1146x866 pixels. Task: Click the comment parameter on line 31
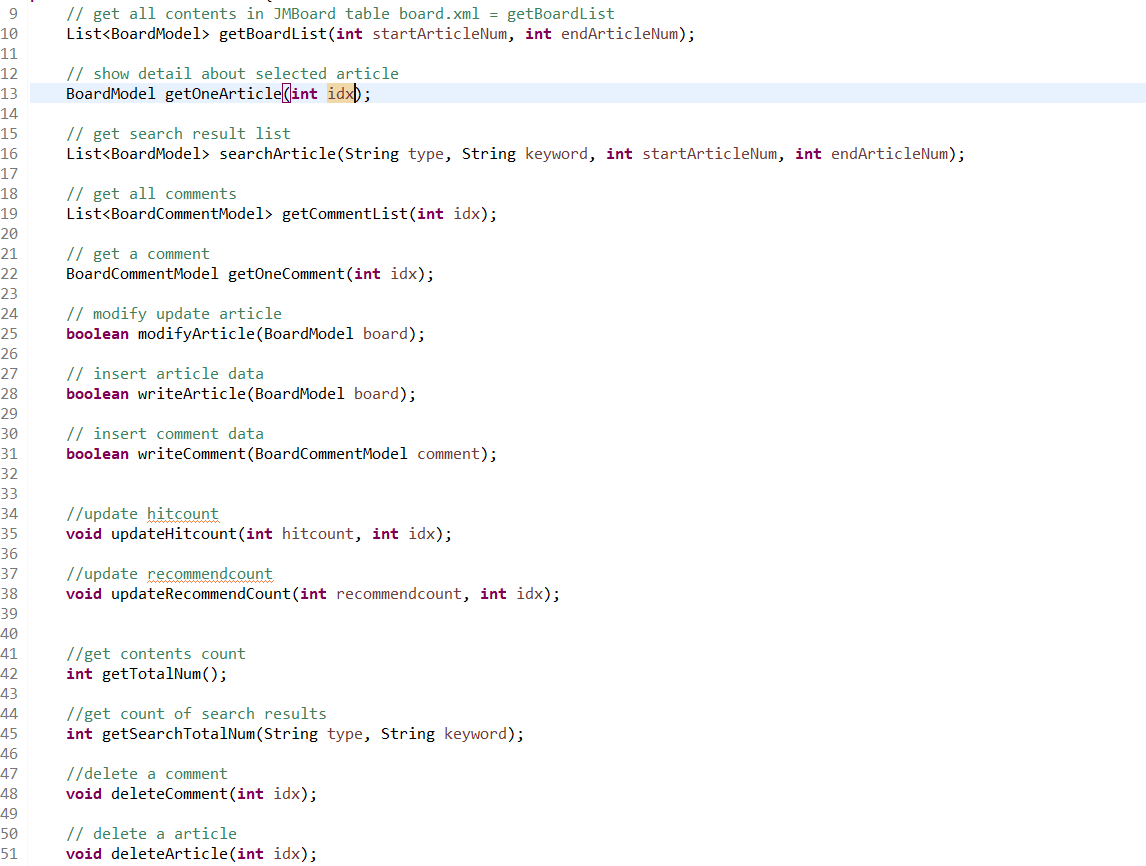(448, 454)
